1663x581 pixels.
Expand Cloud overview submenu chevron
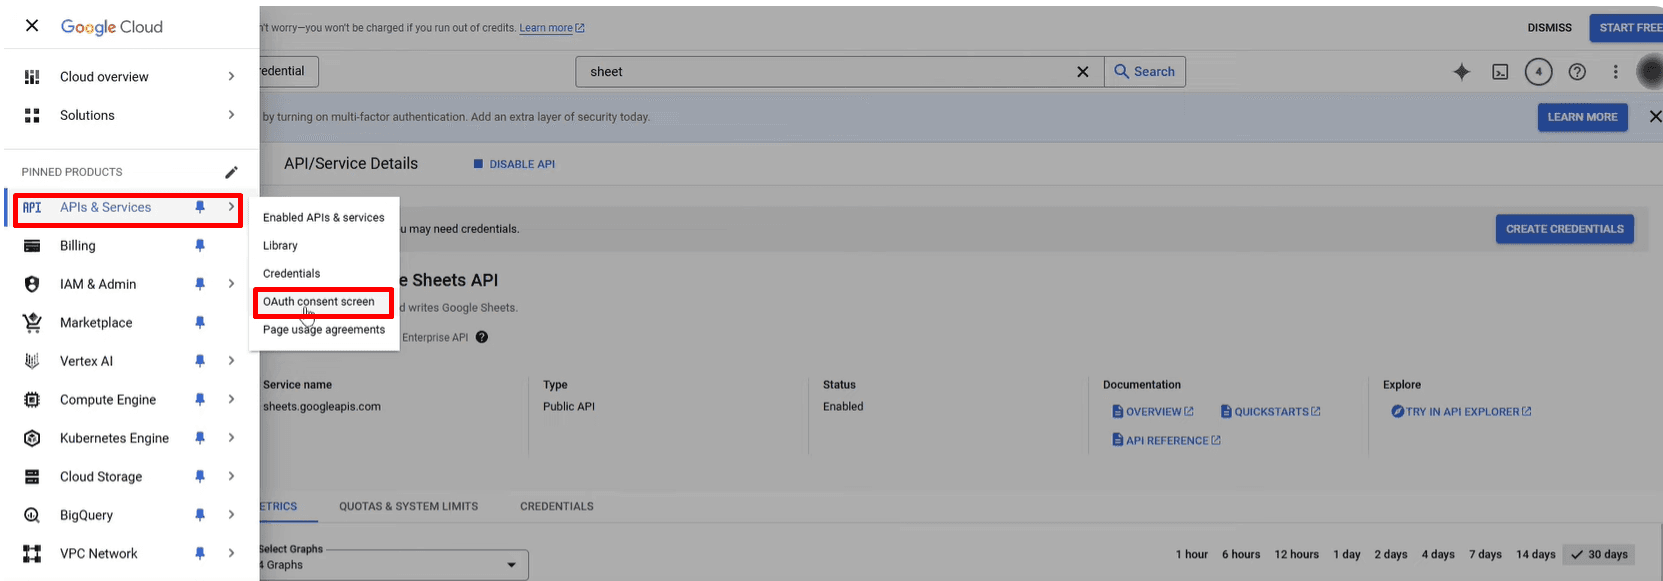[231, 76]
